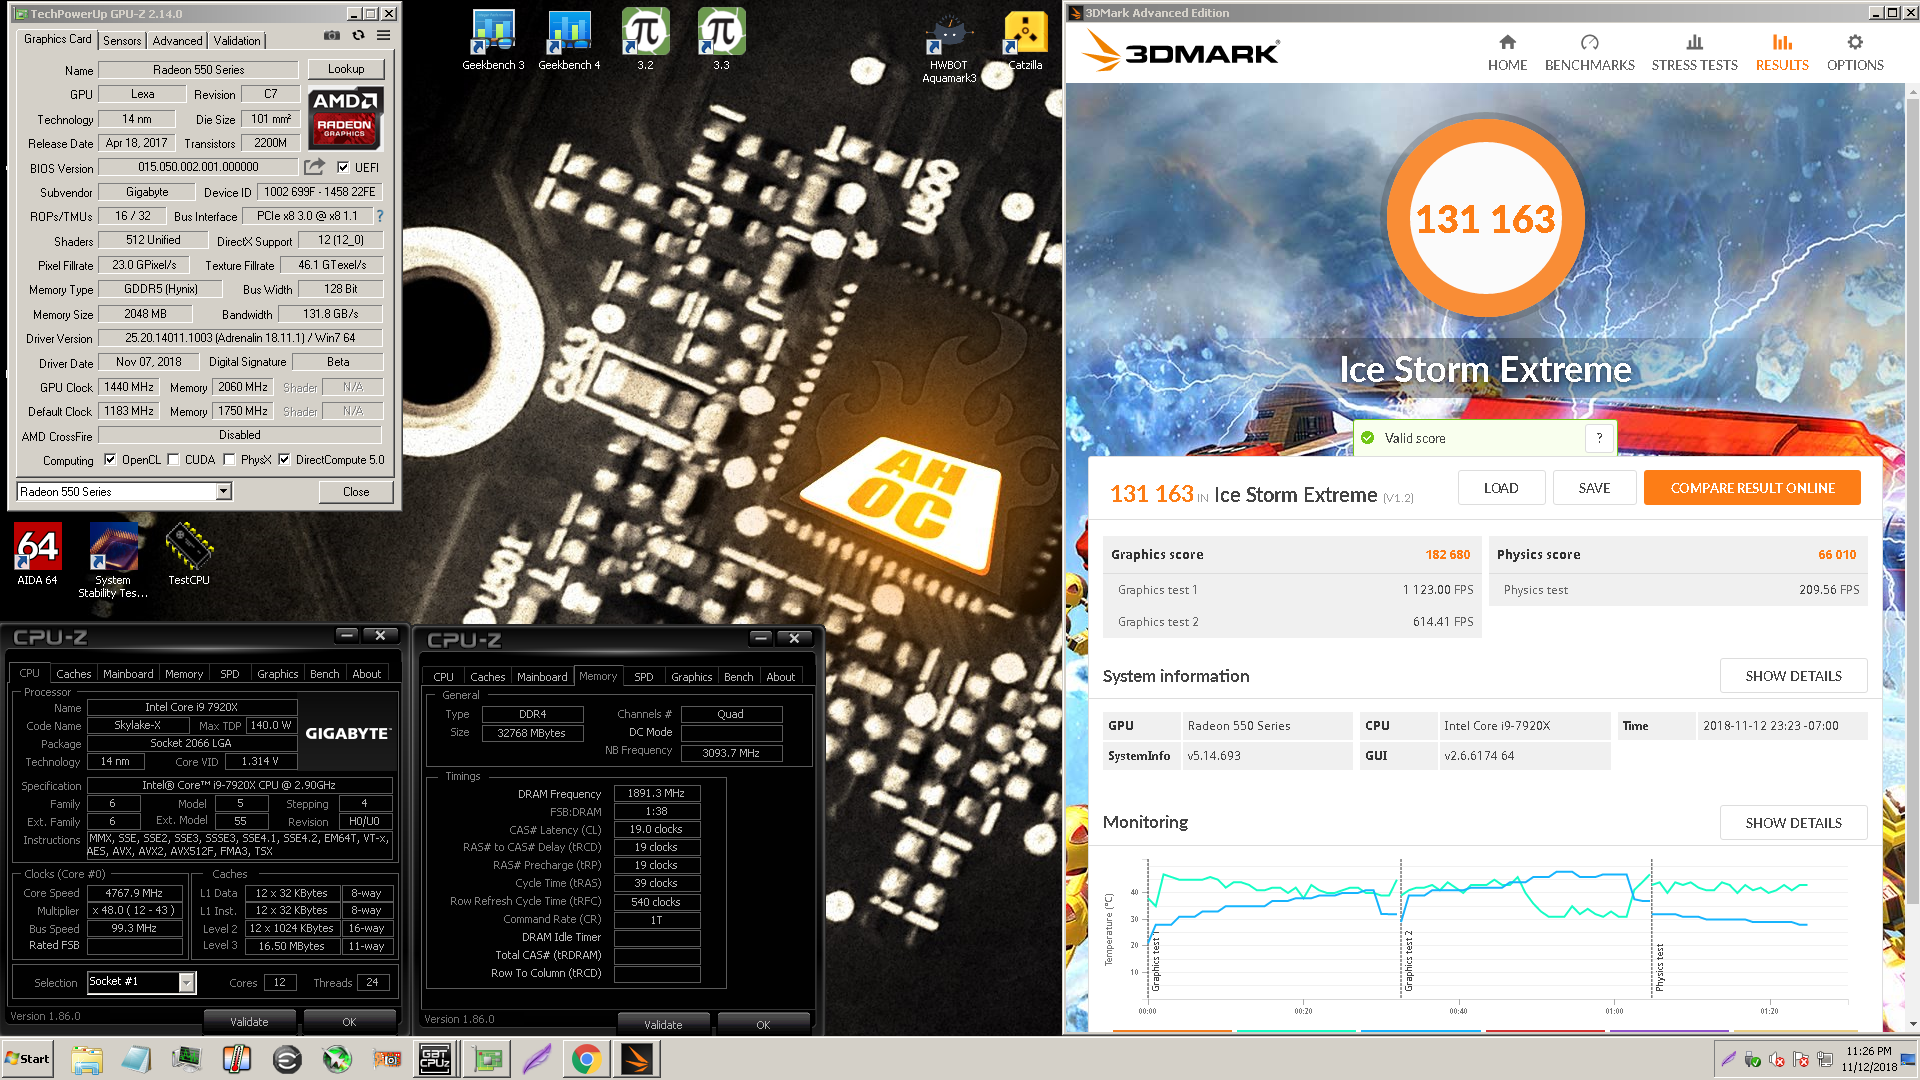Open 3DMark OPTIONS gear
Screen dimensions: 1920x1080
1855,53
